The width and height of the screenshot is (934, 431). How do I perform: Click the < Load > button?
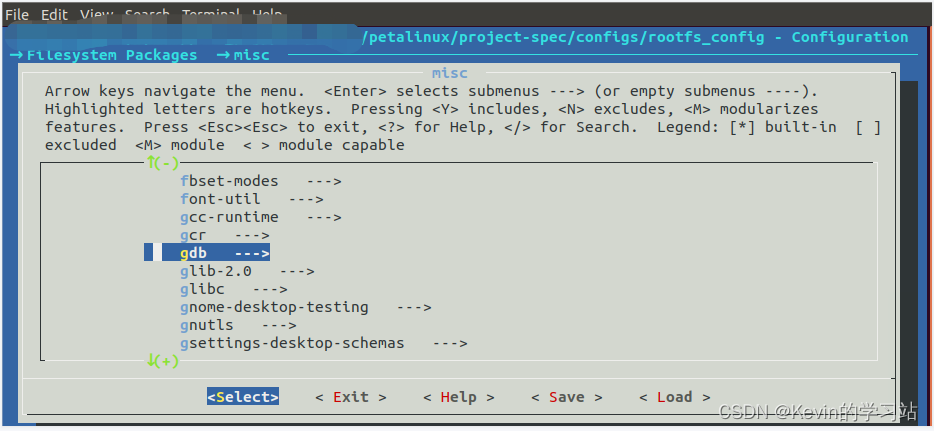click(674, 397)
